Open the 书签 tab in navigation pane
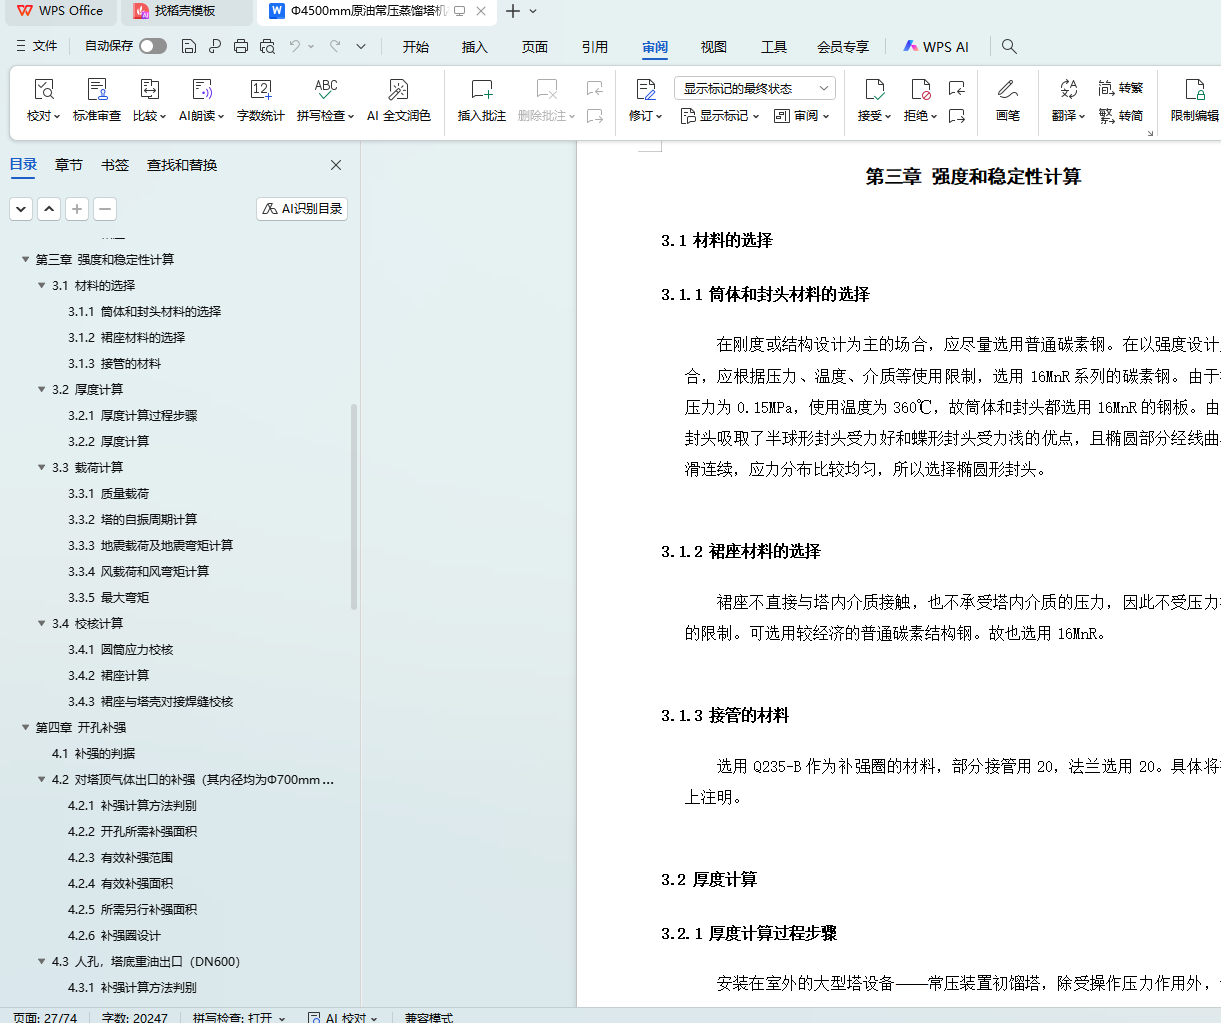This screenshot has height=1023, width=1221. (x=115, y=165)
